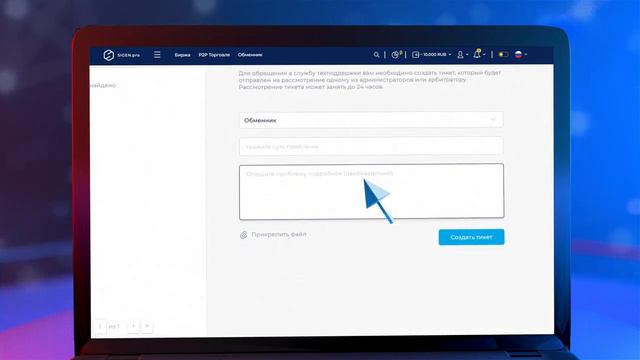The width and height of the screenshot is (640, 360).
Task: Jump to last page in pagination
Action: (147, 326)
